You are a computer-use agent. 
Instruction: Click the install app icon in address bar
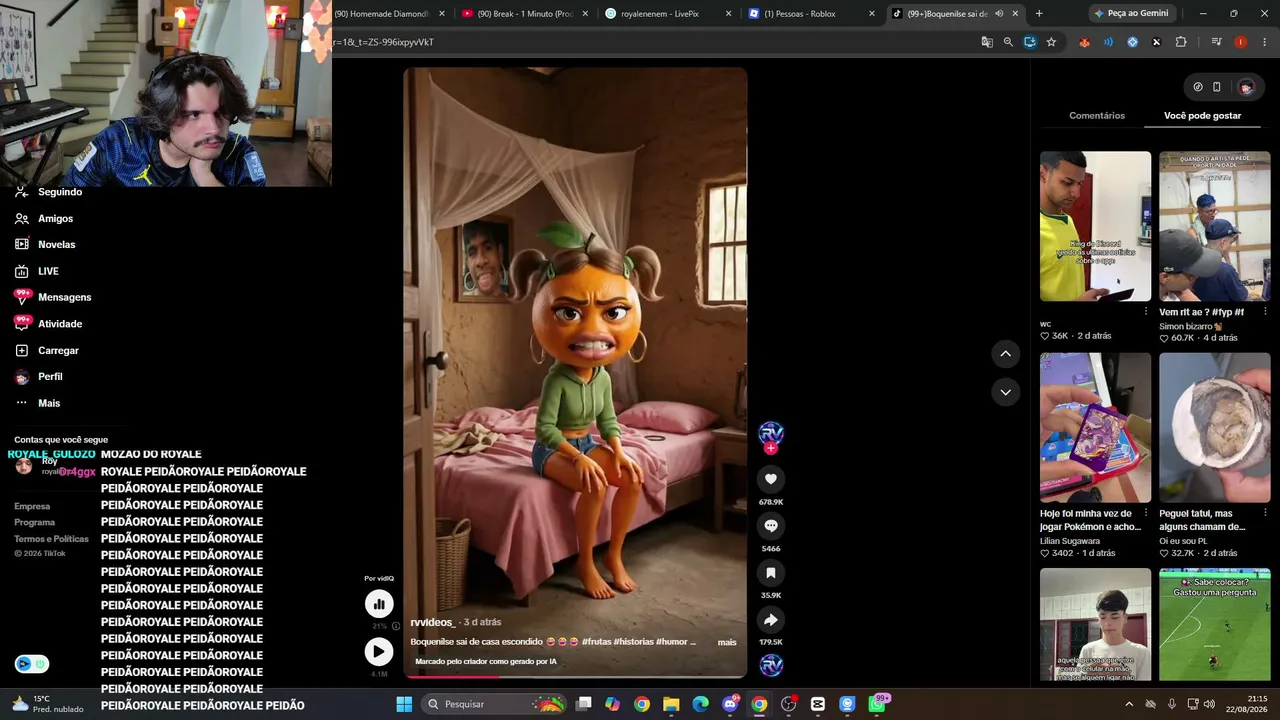[1030, 42]
